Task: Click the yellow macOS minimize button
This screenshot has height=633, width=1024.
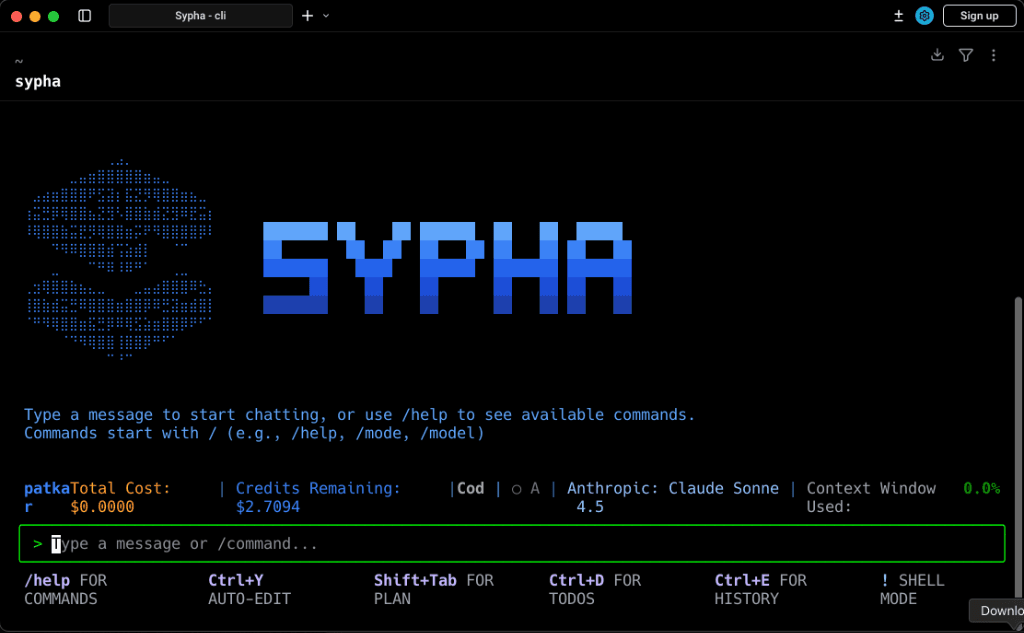Action: [35, 16]
